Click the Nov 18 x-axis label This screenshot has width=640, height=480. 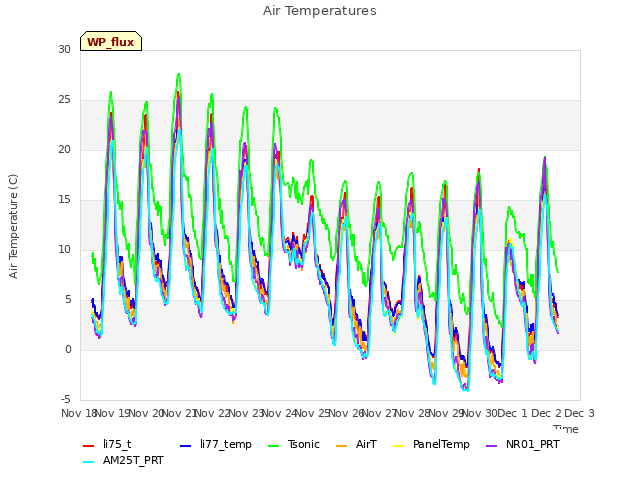79,413
